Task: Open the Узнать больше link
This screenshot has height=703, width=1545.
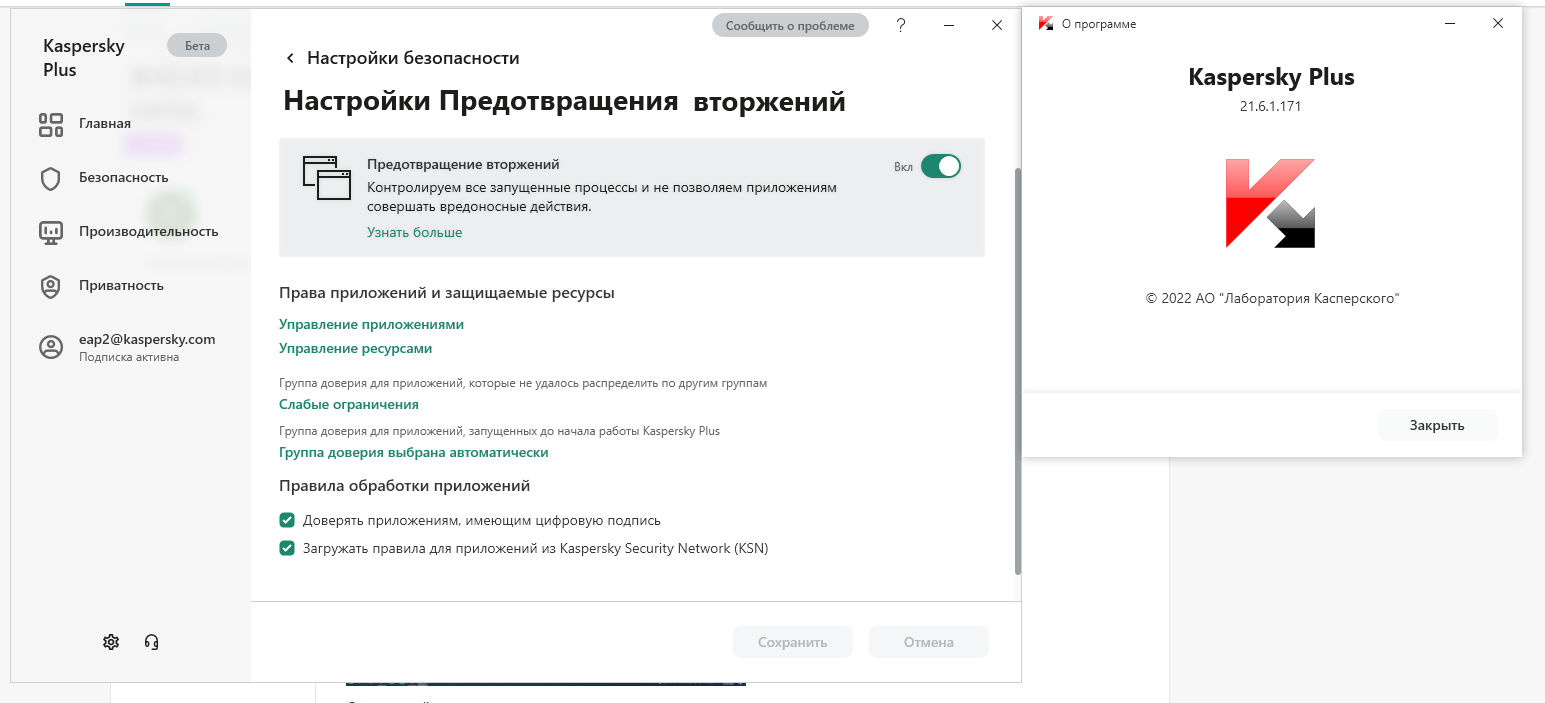Action: 414,233
